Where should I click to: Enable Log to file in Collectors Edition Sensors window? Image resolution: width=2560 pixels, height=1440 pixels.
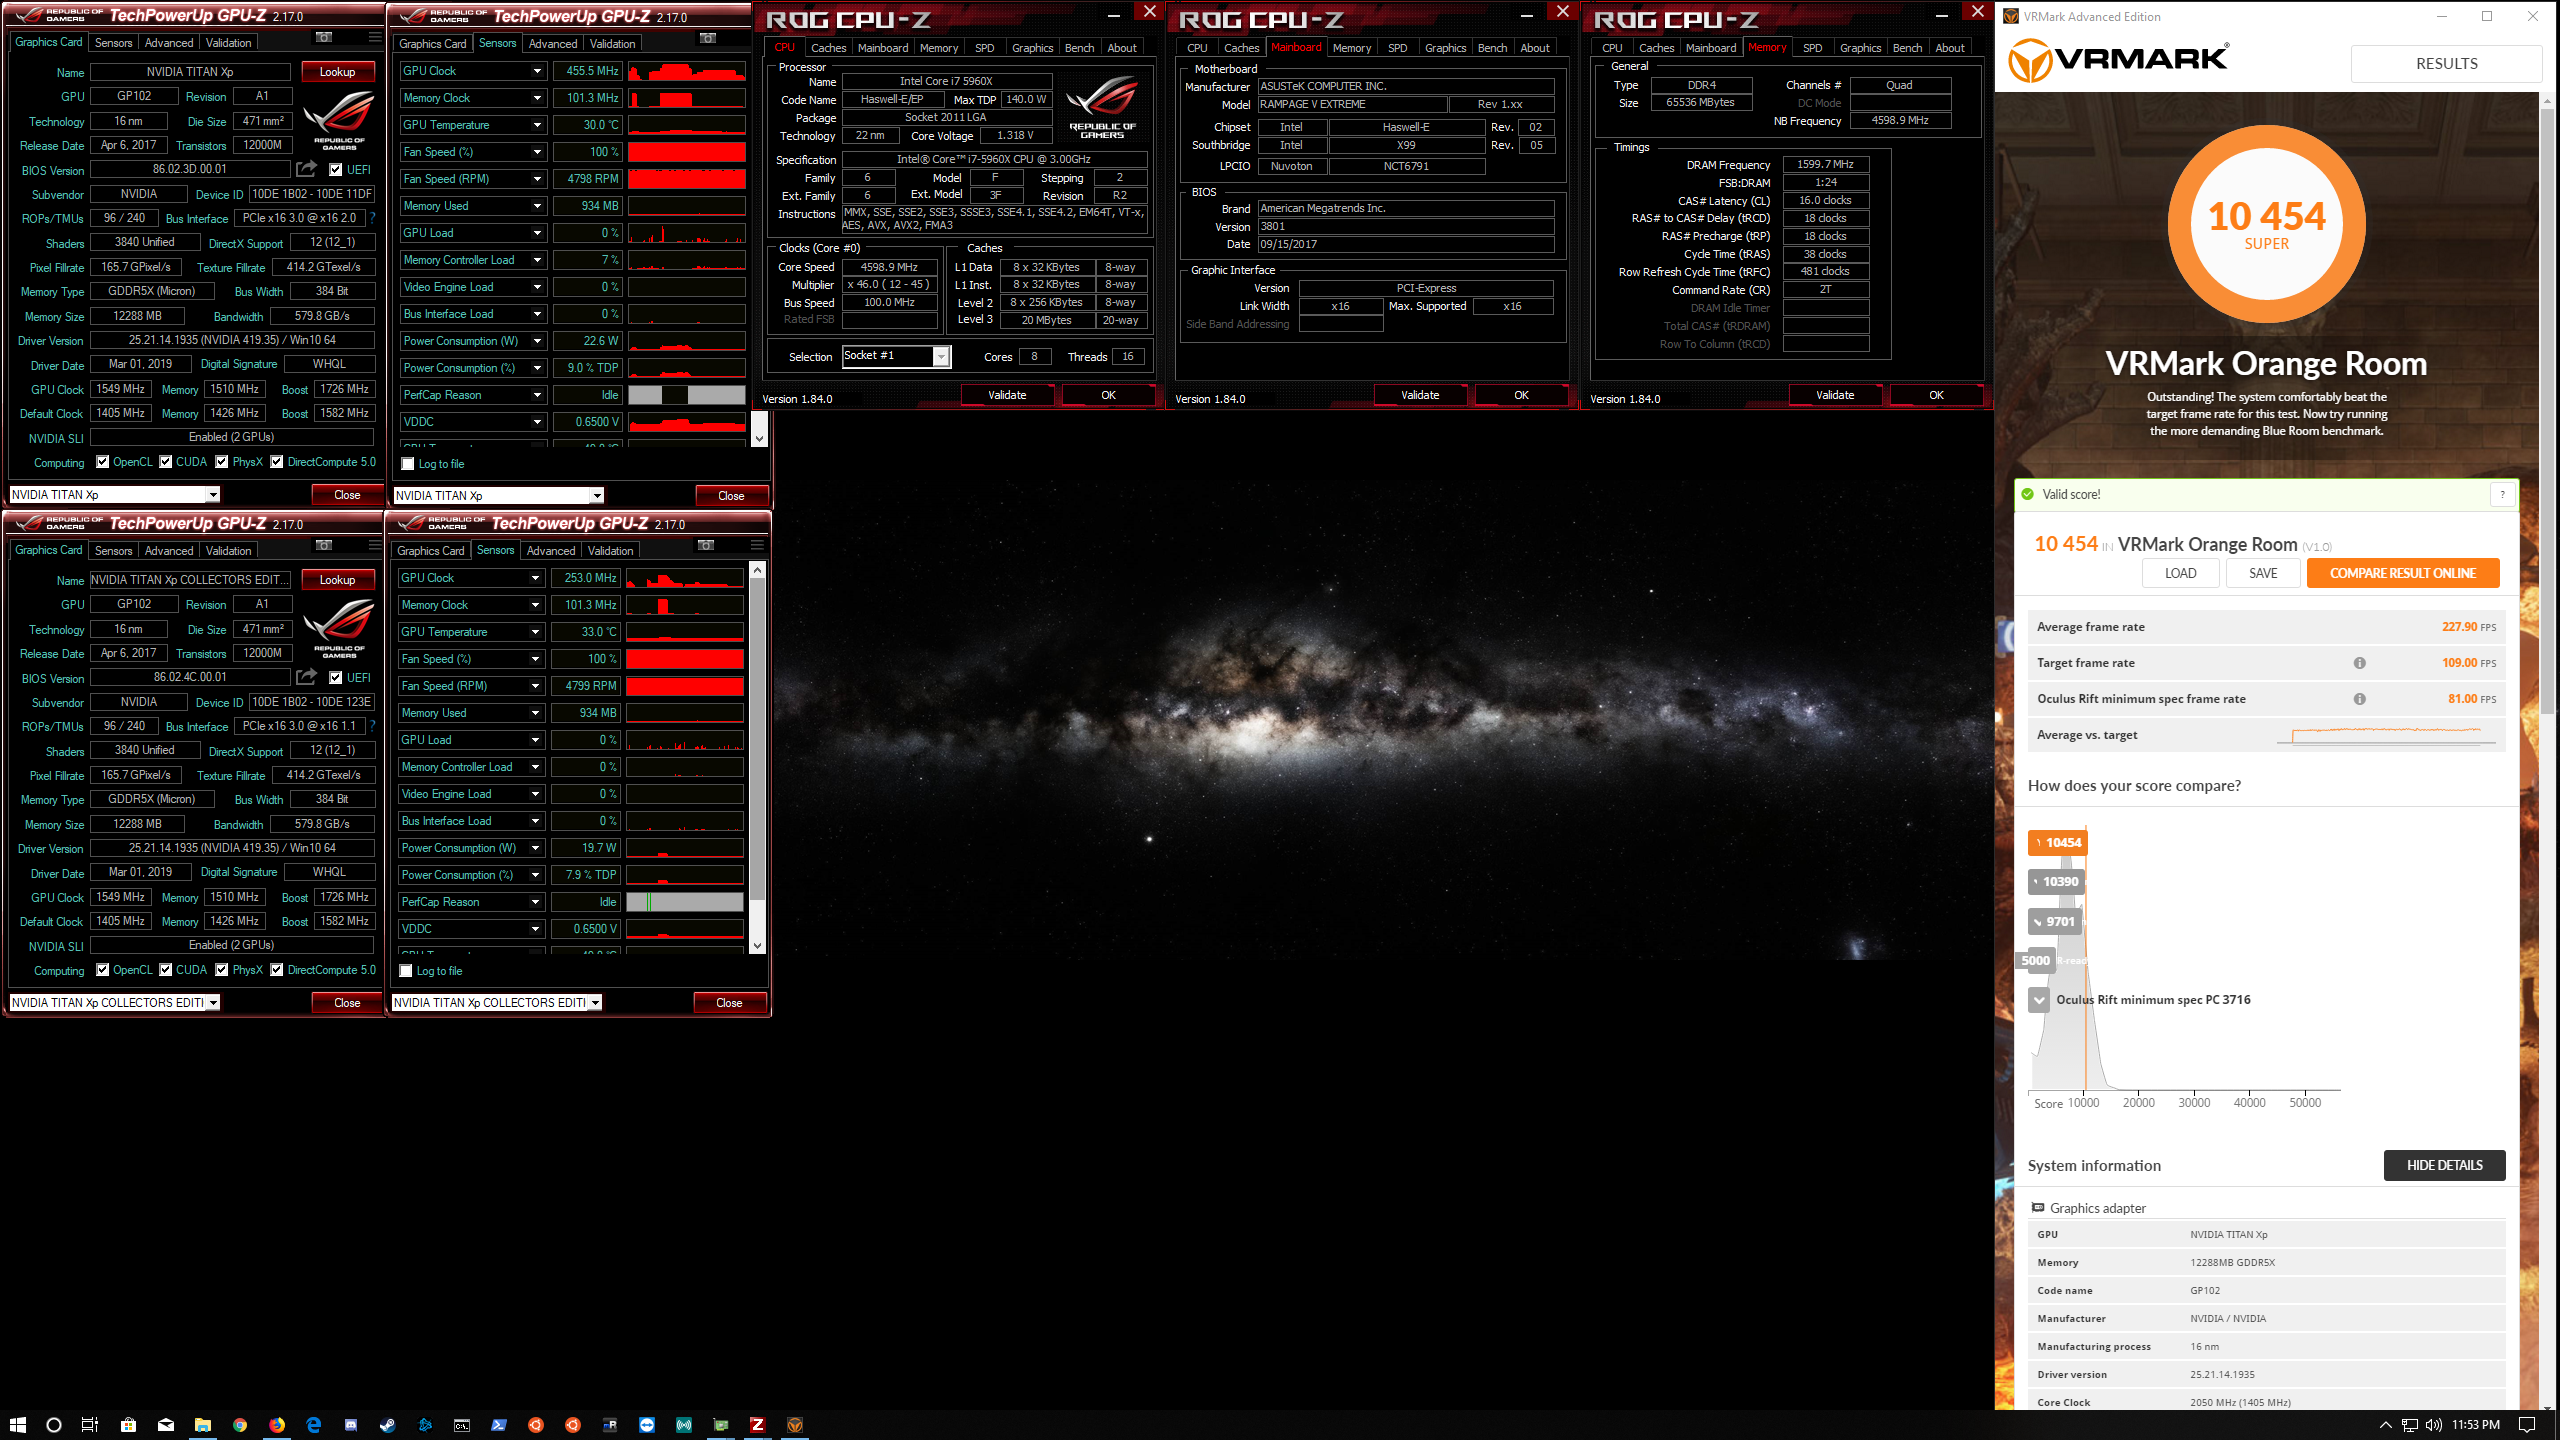coord(405,971)
